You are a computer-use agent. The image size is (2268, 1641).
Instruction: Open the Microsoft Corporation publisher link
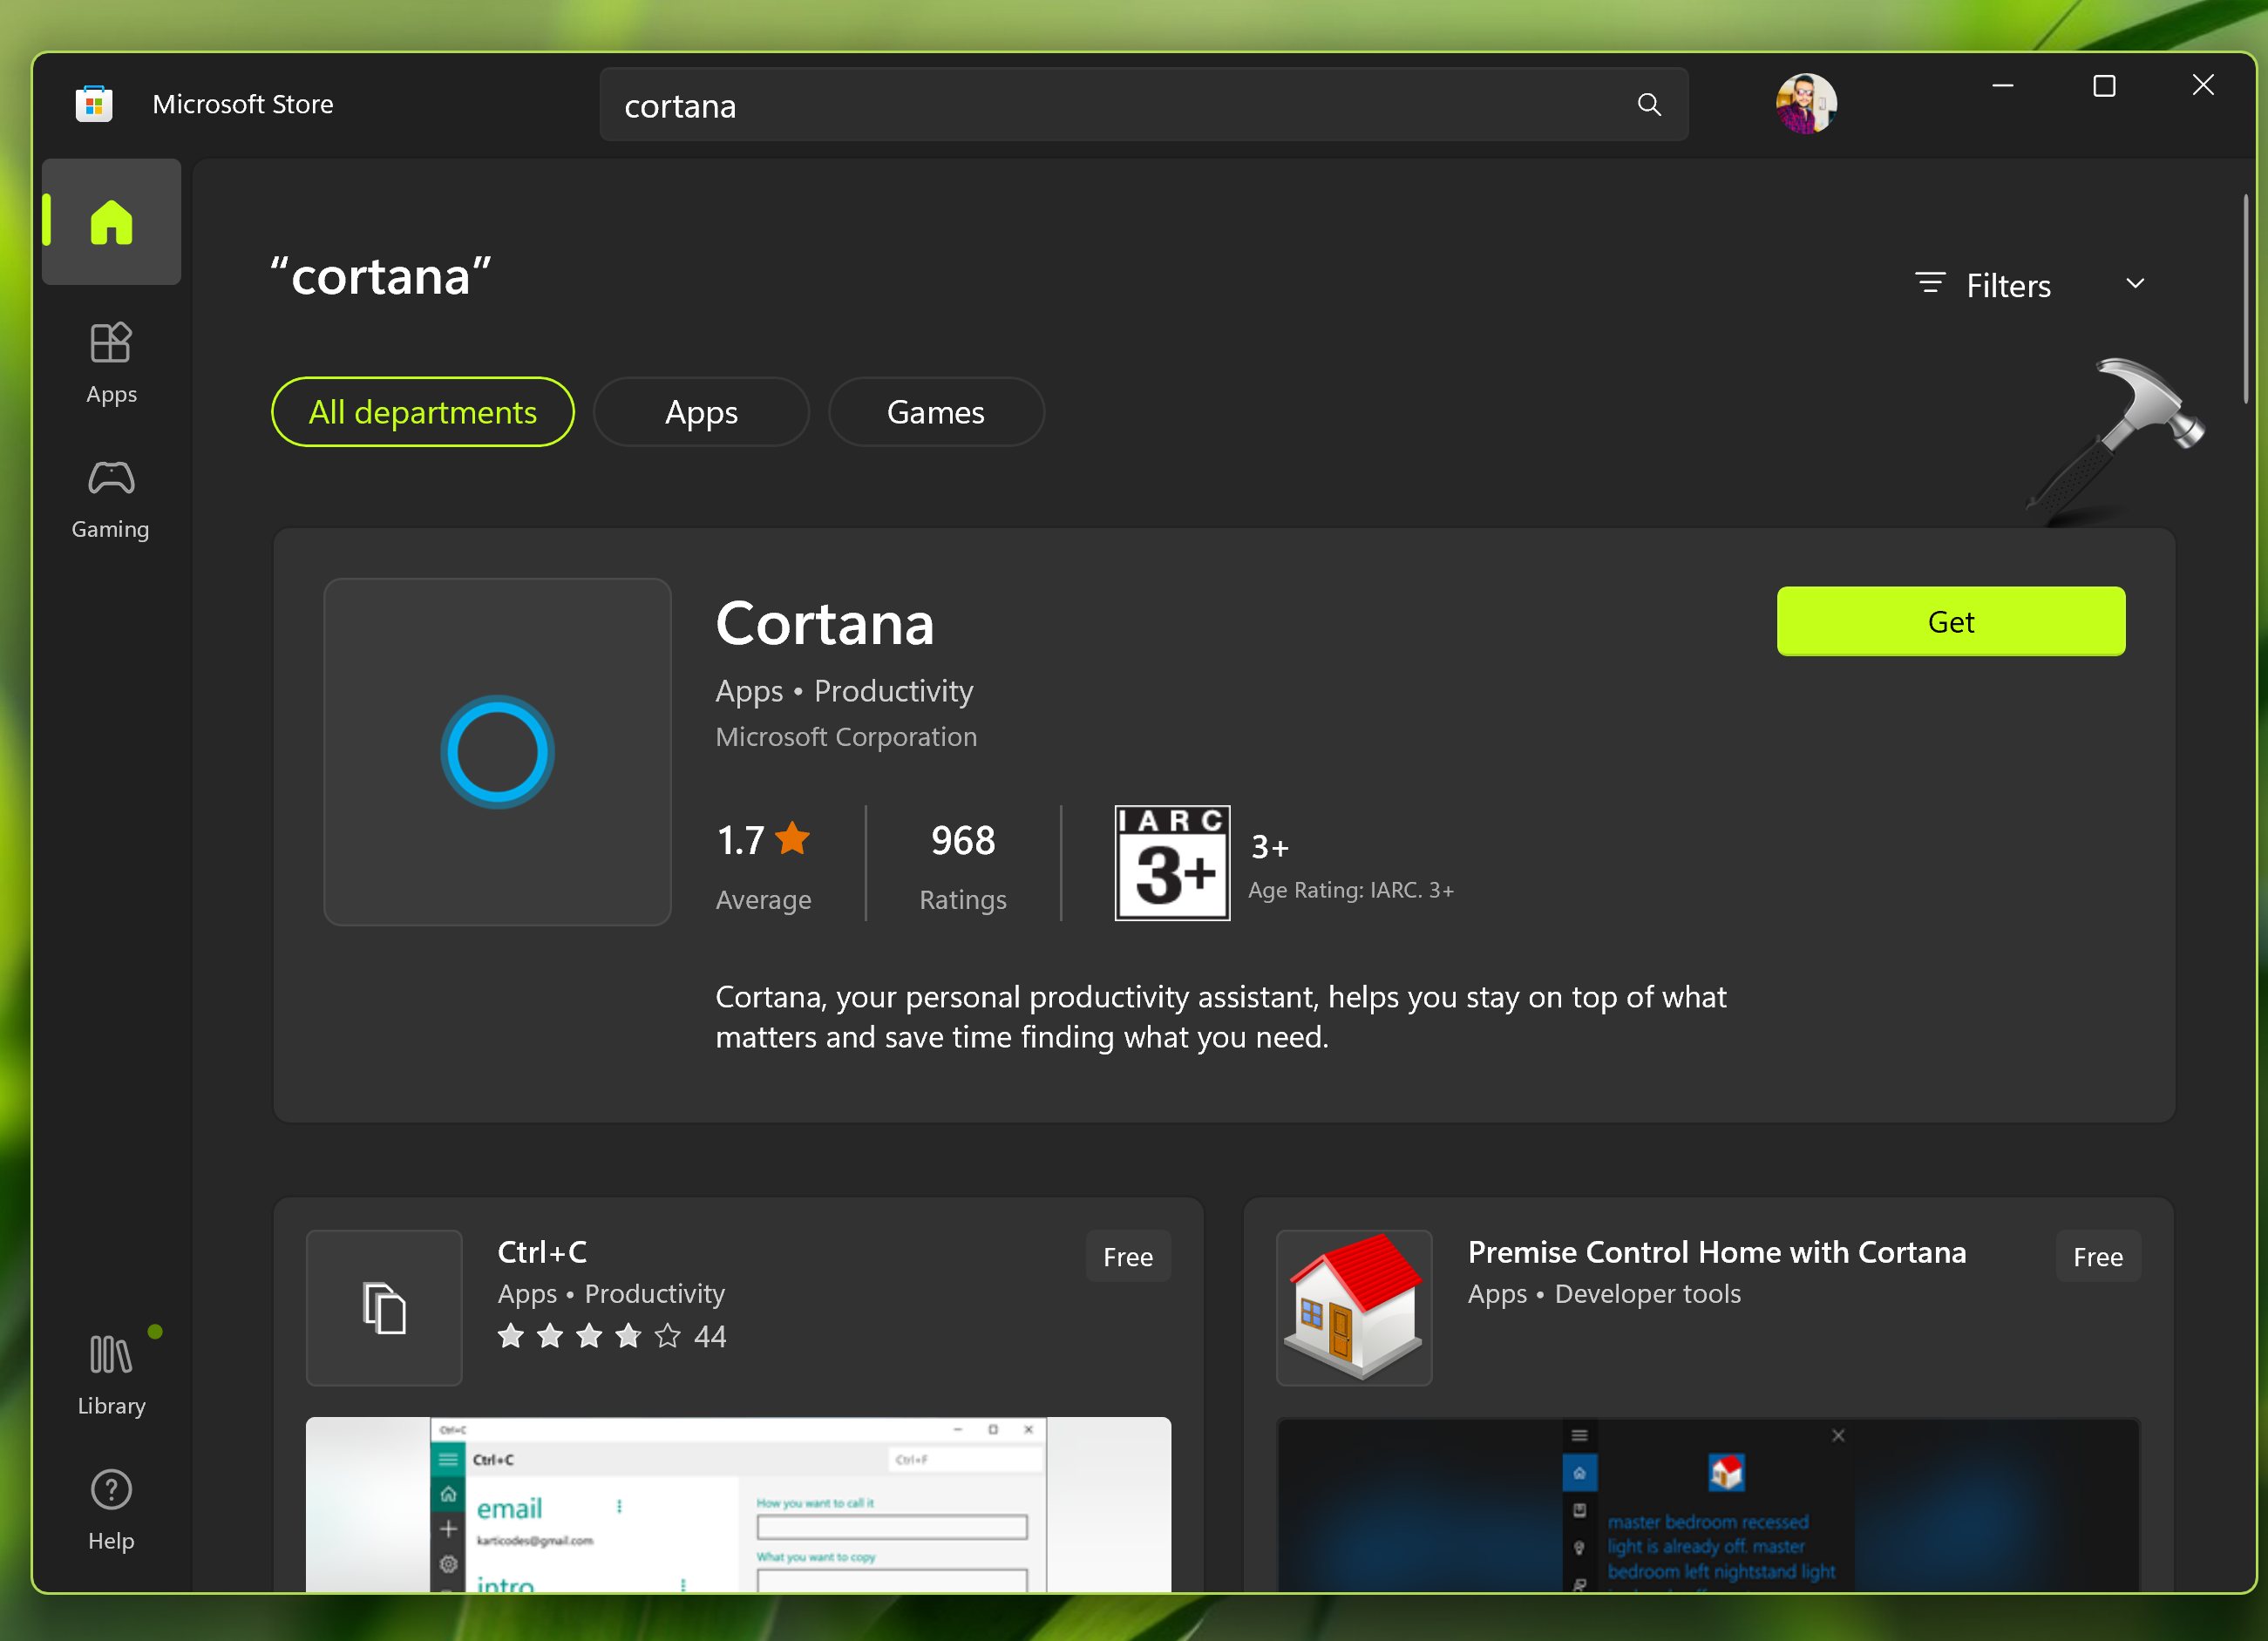pos(846,737)
